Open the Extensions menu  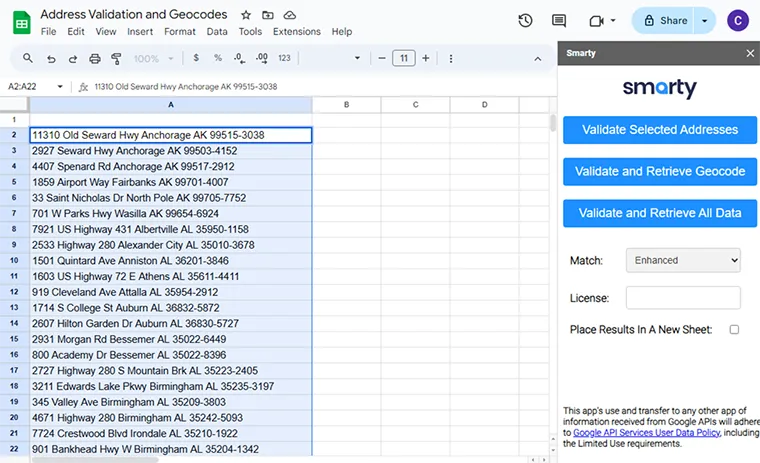coord(296,32)
